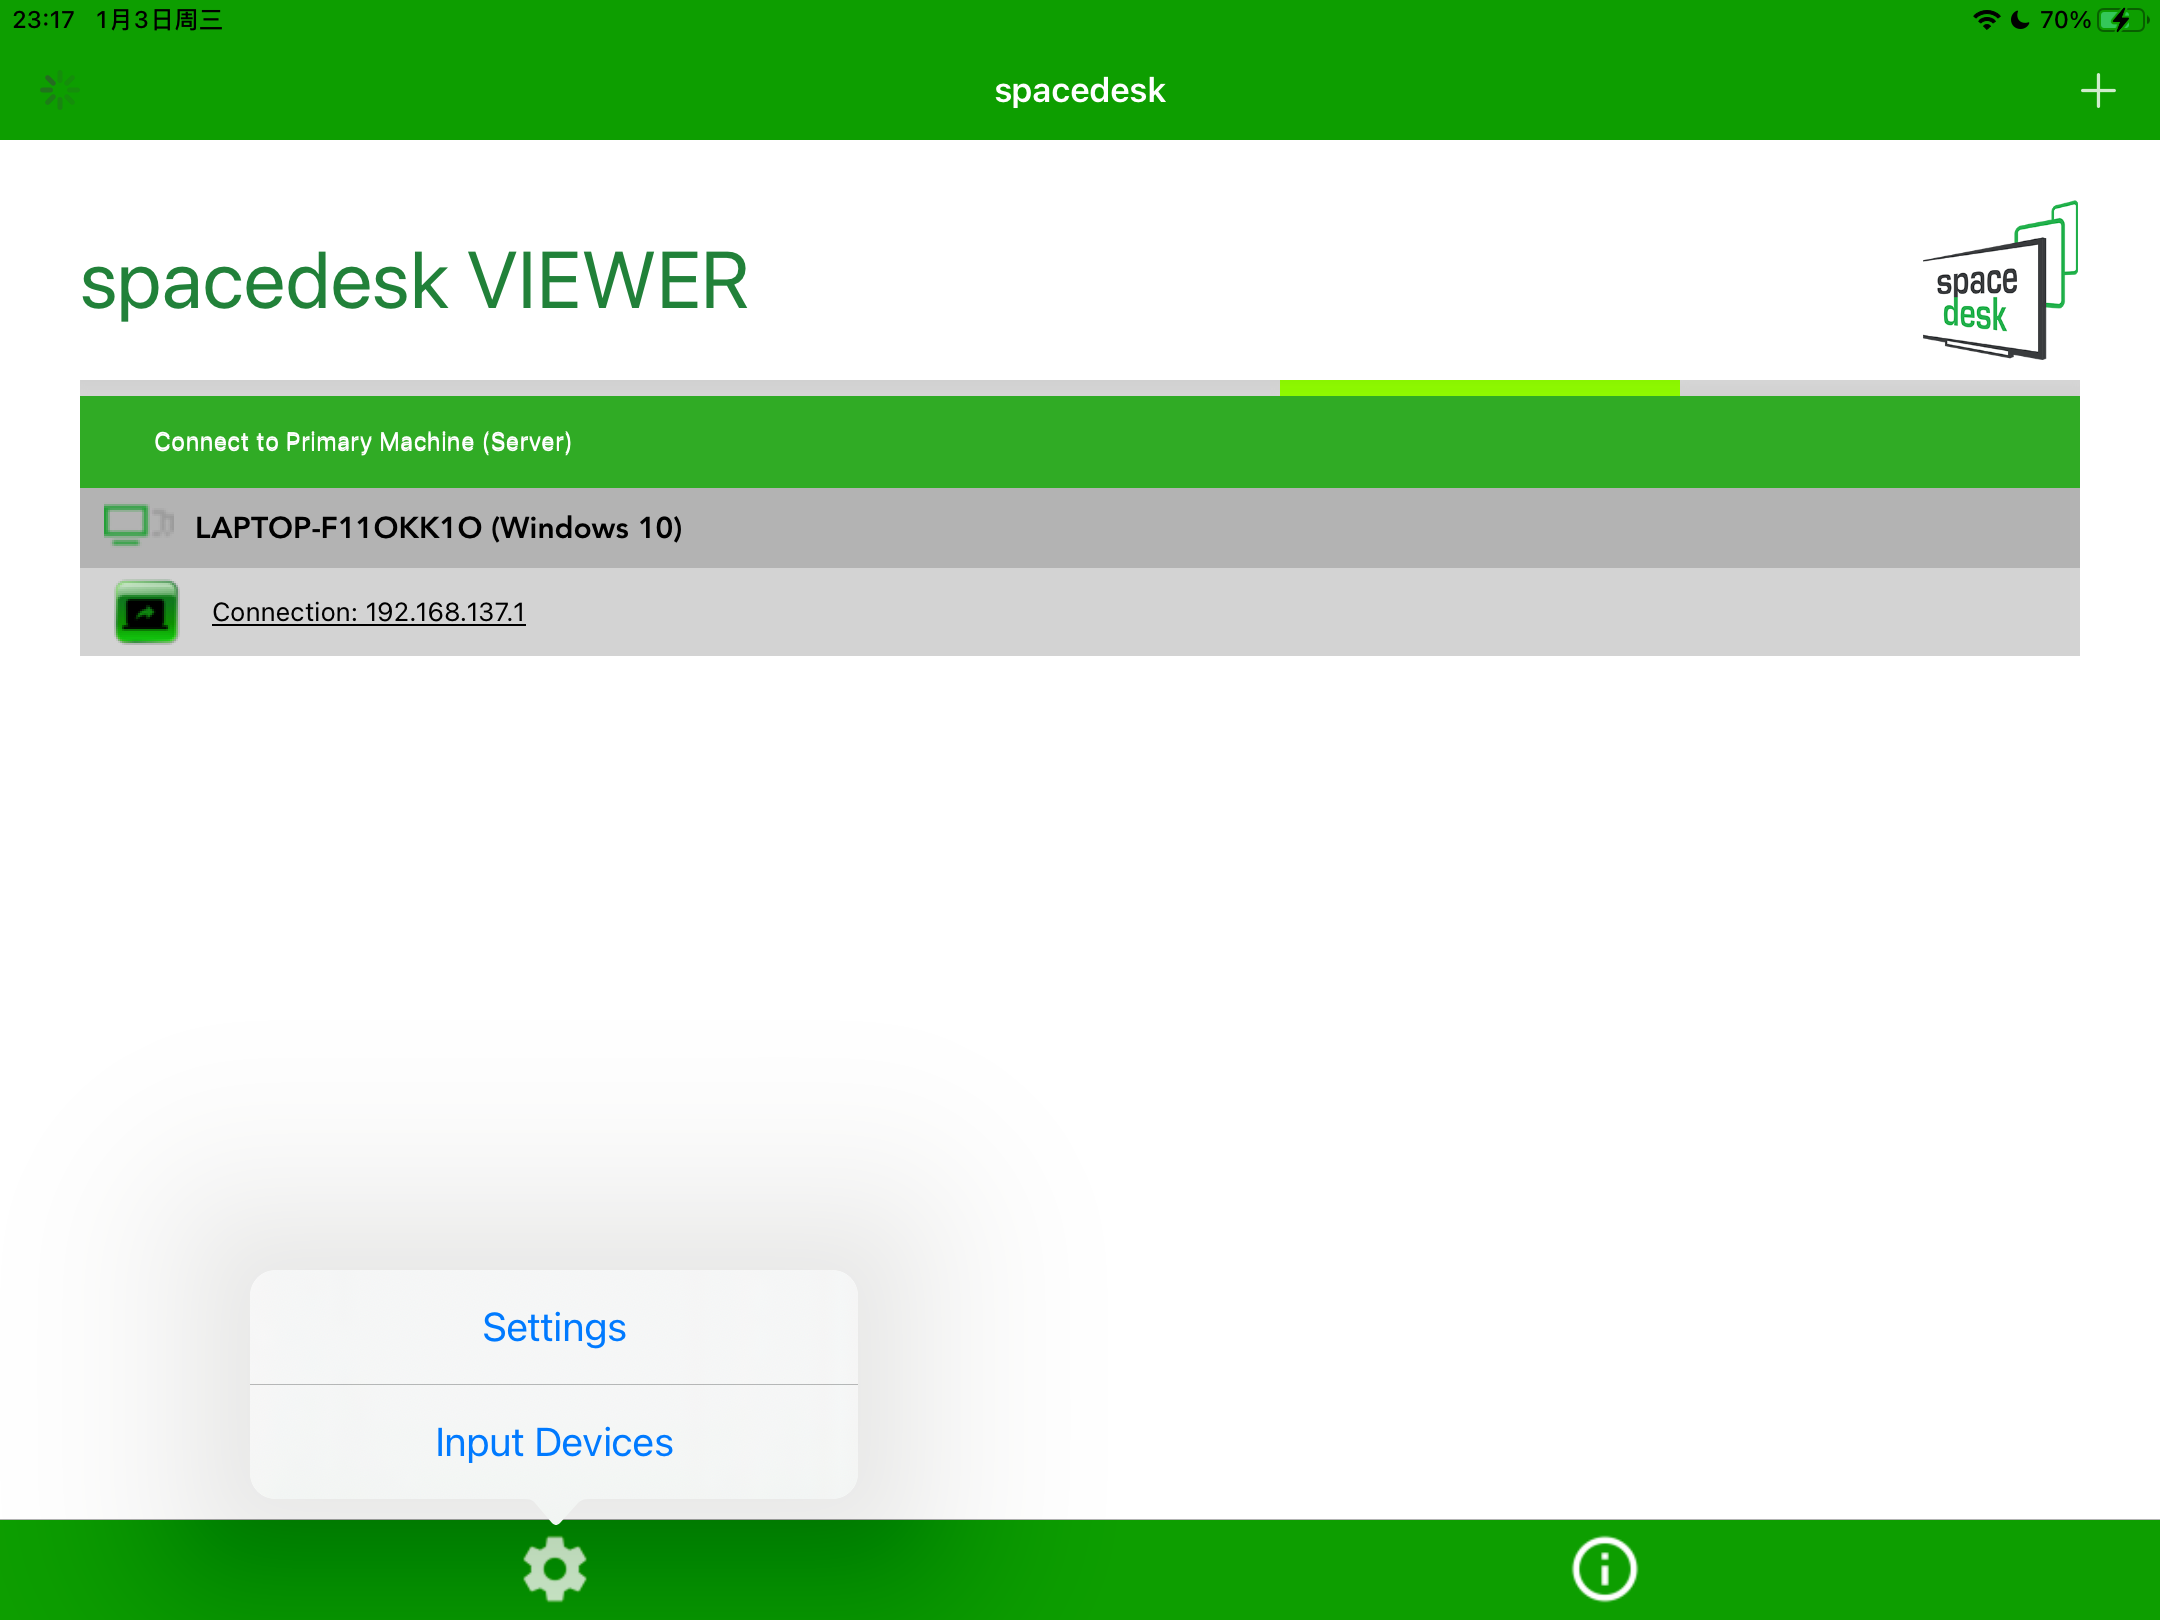The image size is (2160, 1620).
Task: Tap the Do Not Disturb moon icon
Action: pyautogui.click(x=2020, y=20)
